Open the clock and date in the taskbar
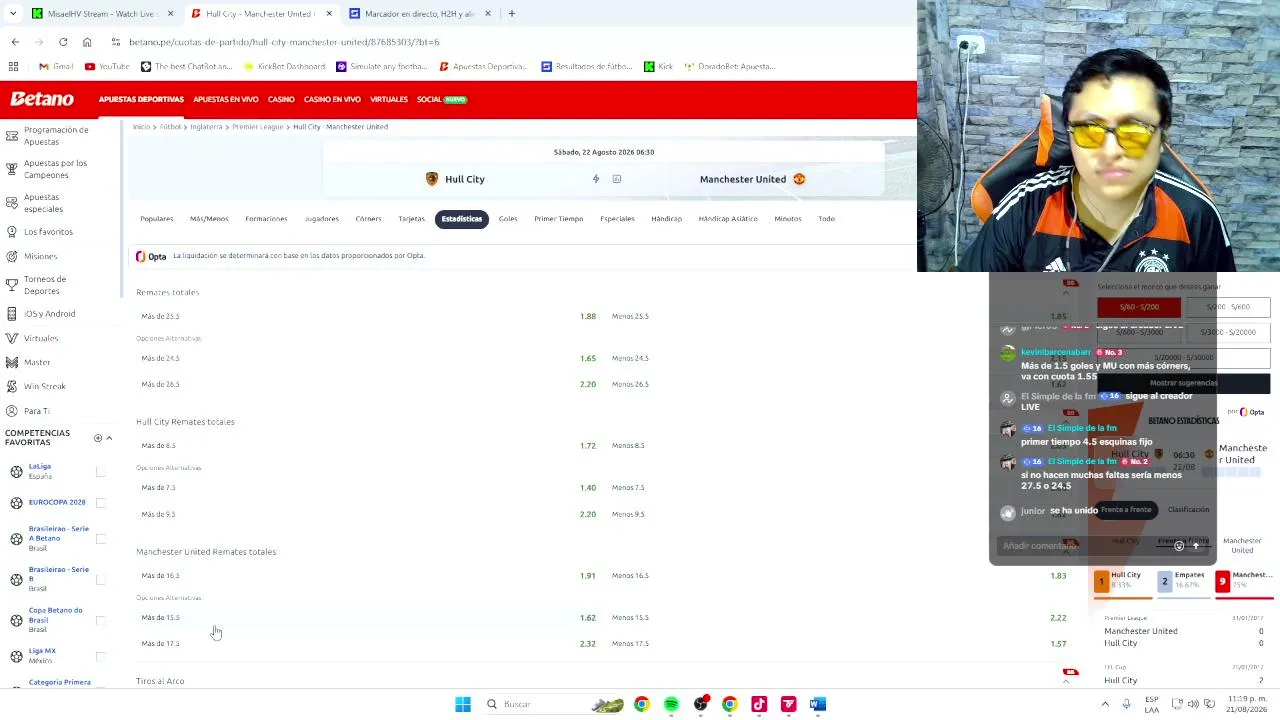Viewport: 1280px width, 720px height. click(1247, 704)
